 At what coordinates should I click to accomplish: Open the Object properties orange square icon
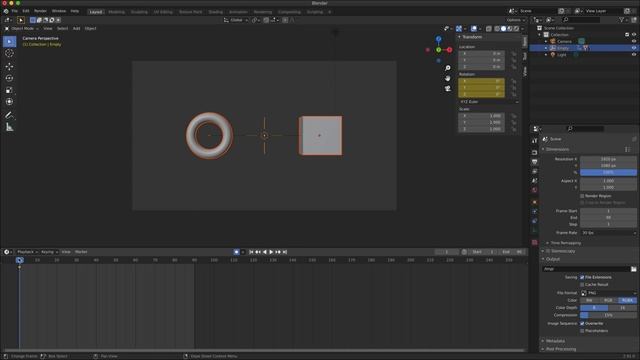[x=535, y=202]
